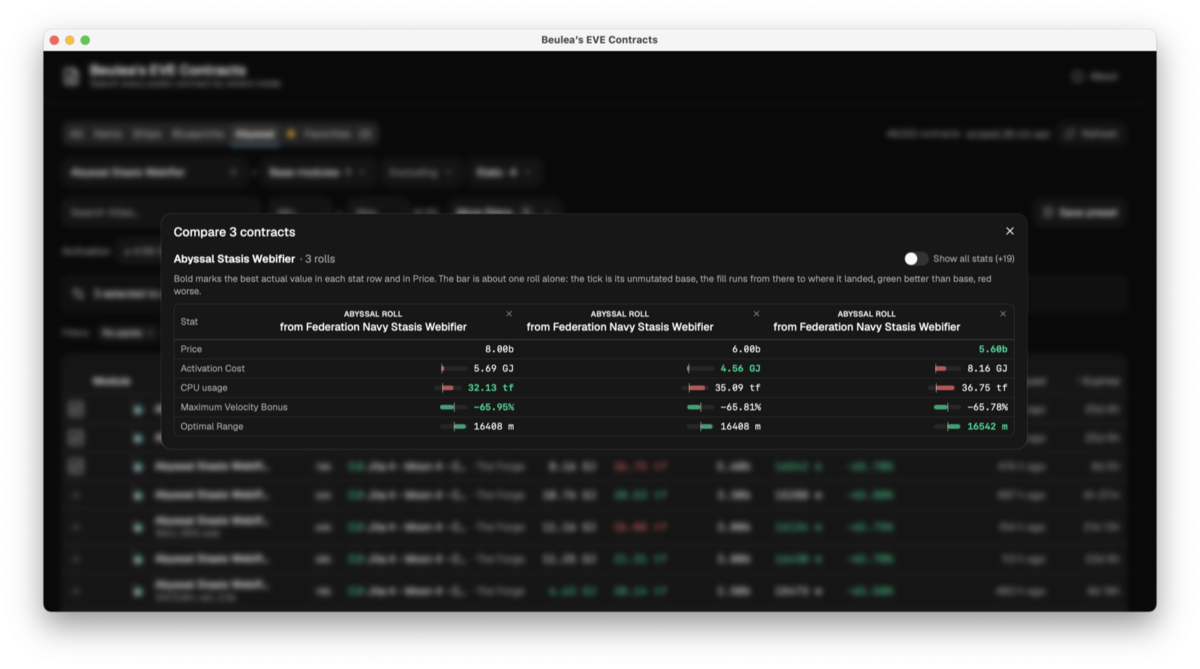Select the Optimal Range row label
This screenshot has height=669, width=1200.
212,427
